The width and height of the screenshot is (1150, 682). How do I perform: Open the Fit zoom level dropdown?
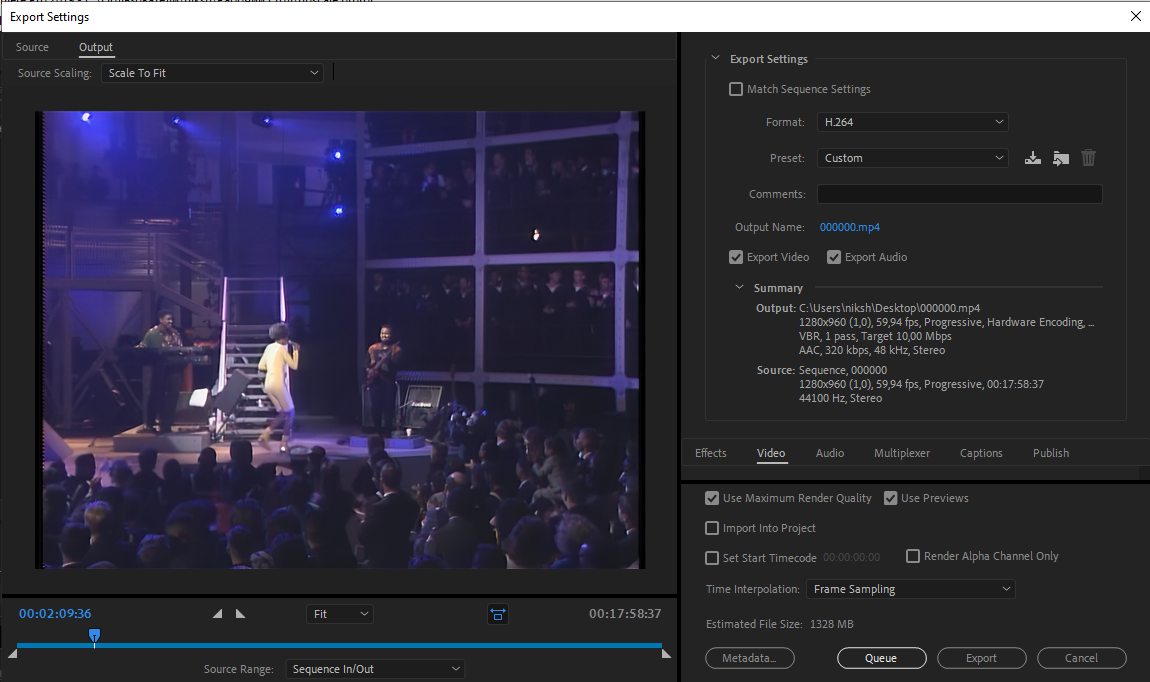(340, 614)
